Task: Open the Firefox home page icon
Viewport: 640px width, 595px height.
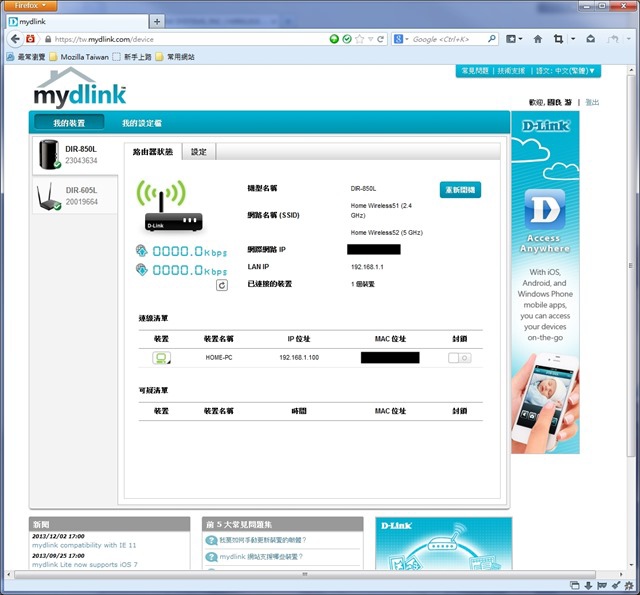Action: tap(538, 39)
